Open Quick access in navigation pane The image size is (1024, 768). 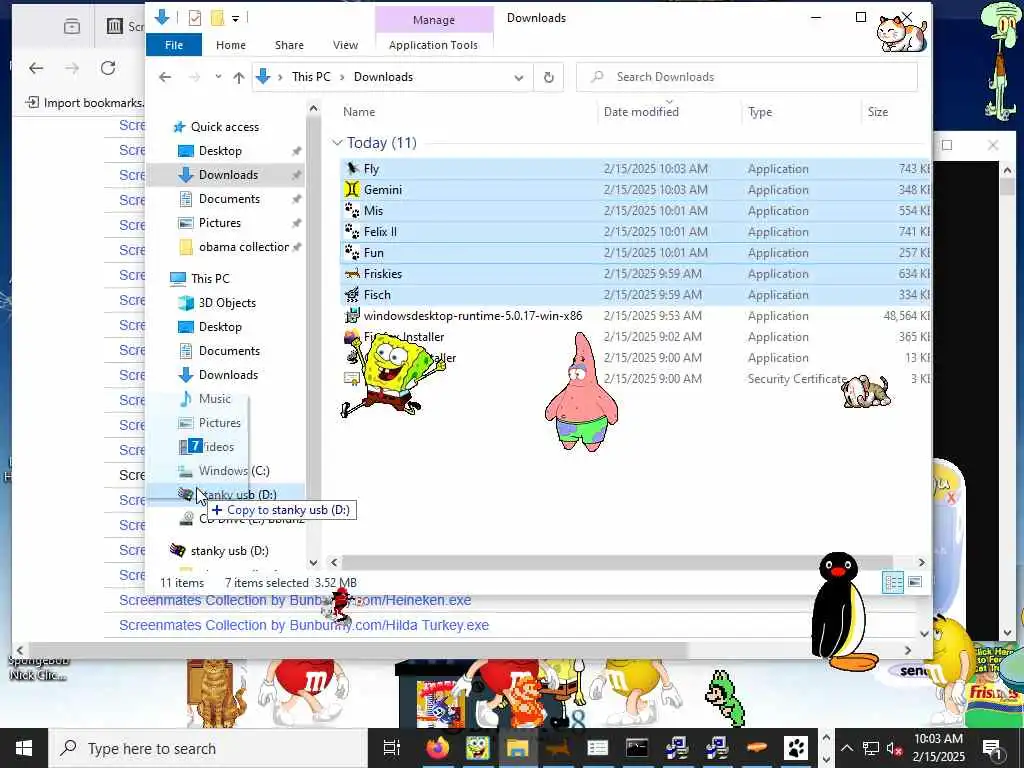pos(225,127)
